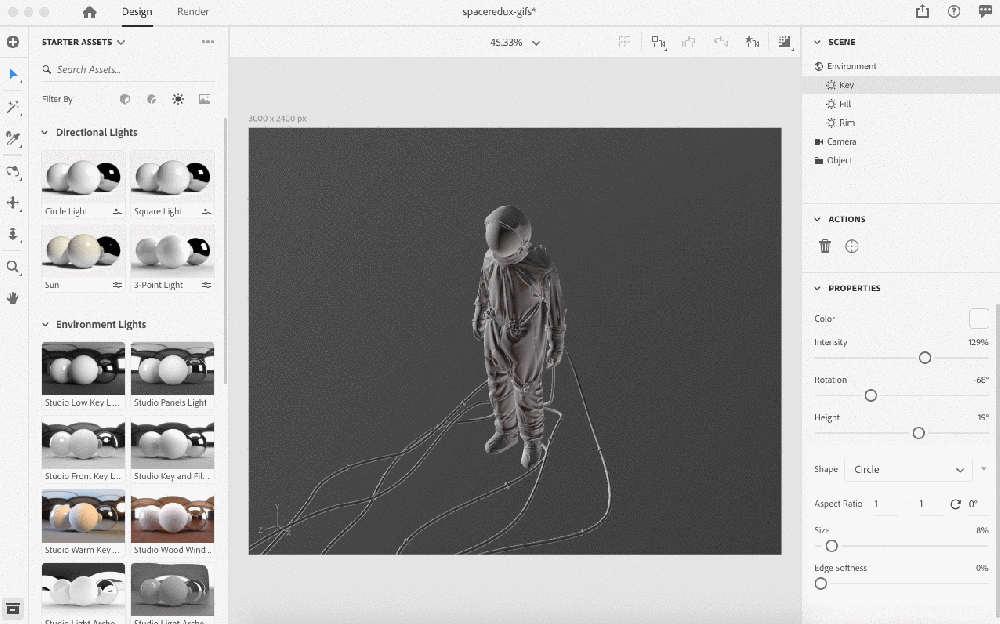Switch to the Render tab
This screenshot has width=1000, height=624.
(x=193, y=12)
